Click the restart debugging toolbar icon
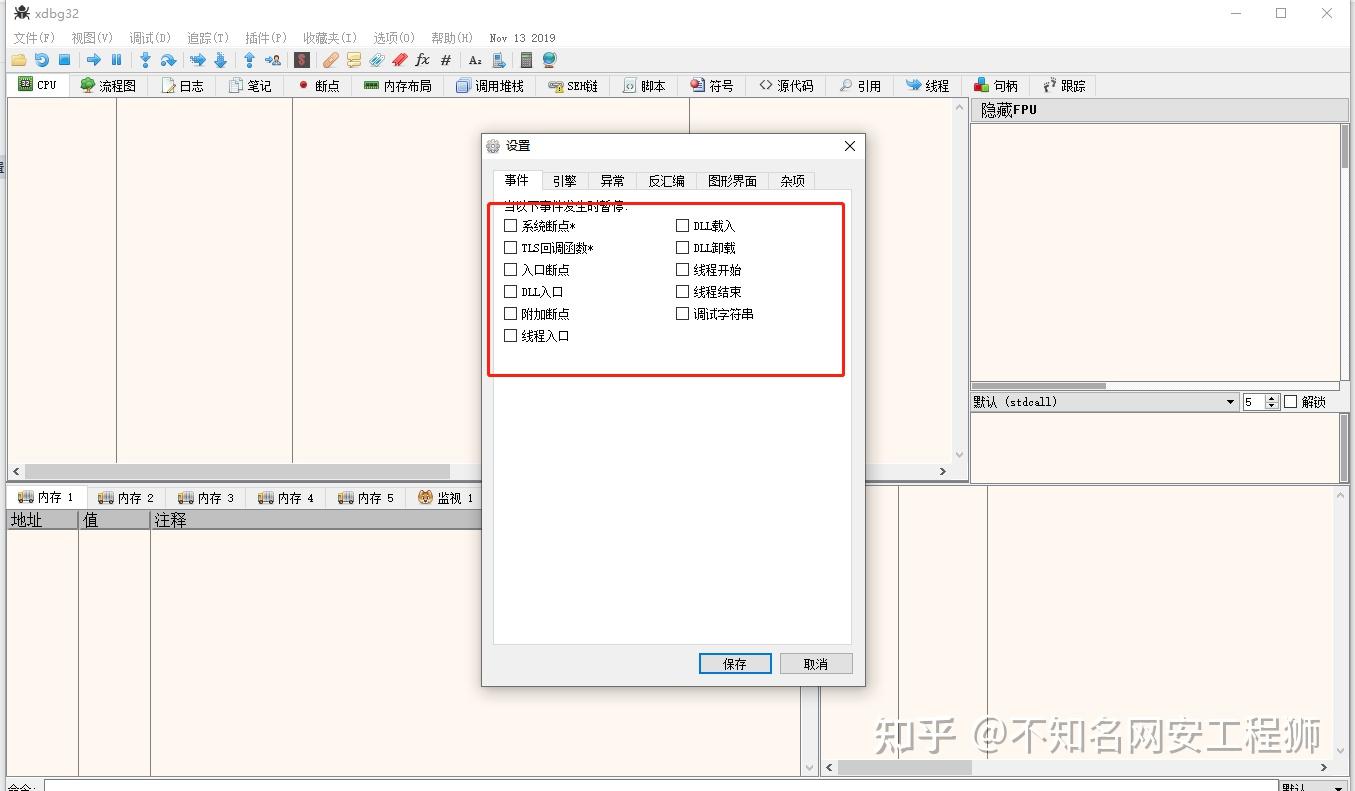The height and width of the screenshot is (791, 1355). click(x=41, y=60)
